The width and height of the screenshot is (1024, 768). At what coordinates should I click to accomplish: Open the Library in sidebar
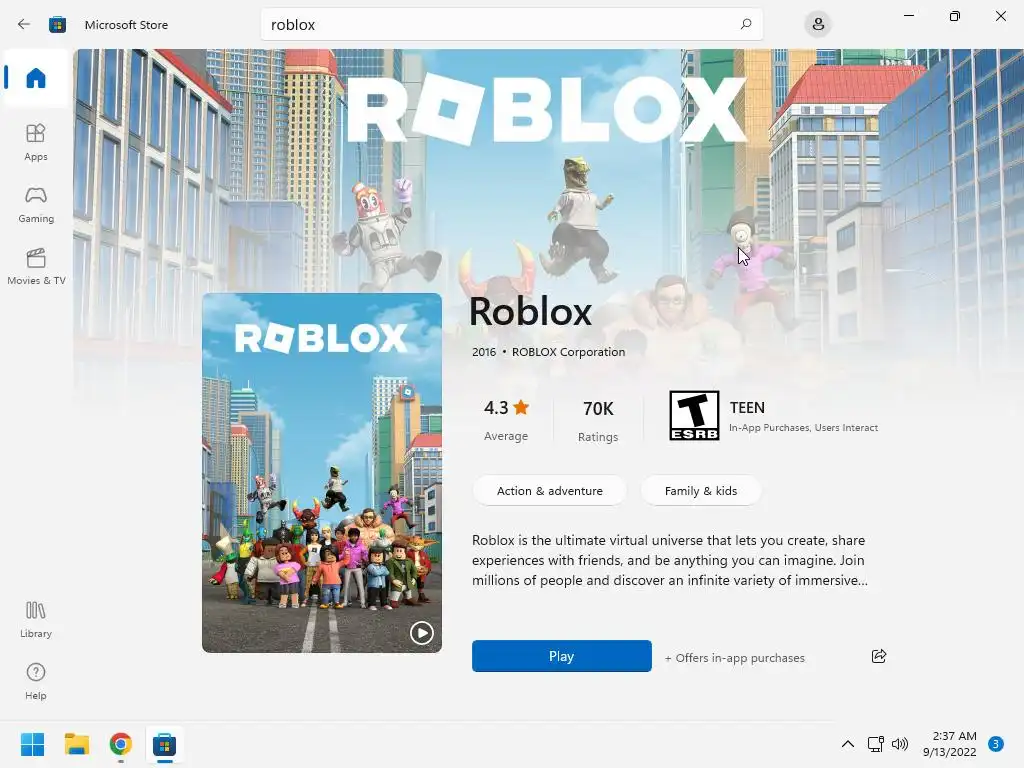pyautogui.click(x=36, y=619)
